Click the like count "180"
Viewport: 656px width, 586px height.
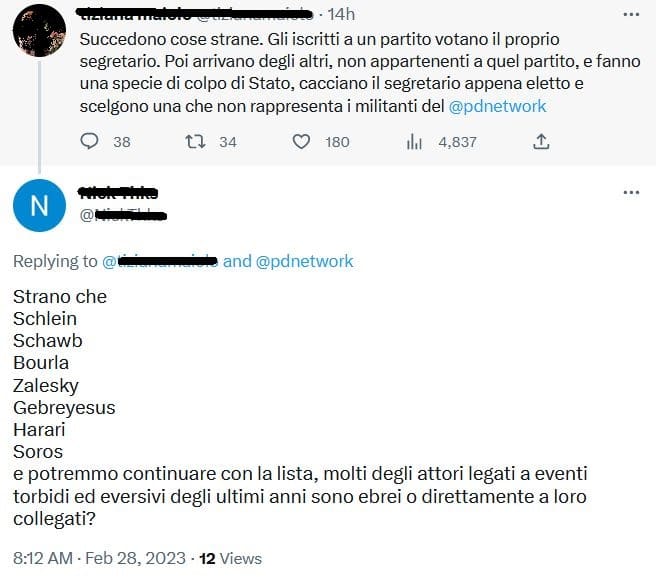pos(337,142)
